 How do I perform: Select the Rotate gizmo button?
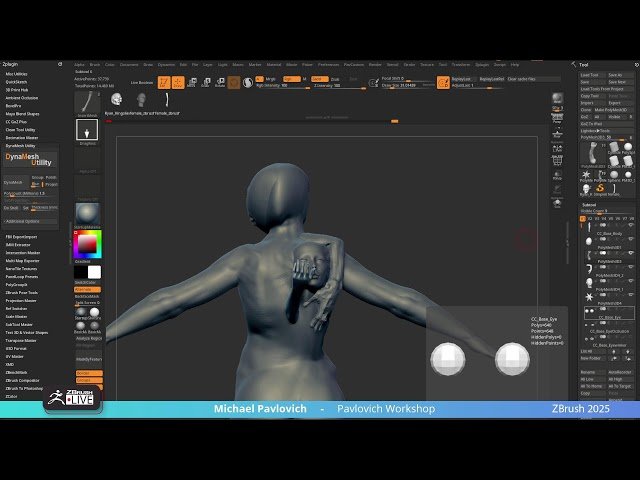pyautogui.click(x=220, y=82)
